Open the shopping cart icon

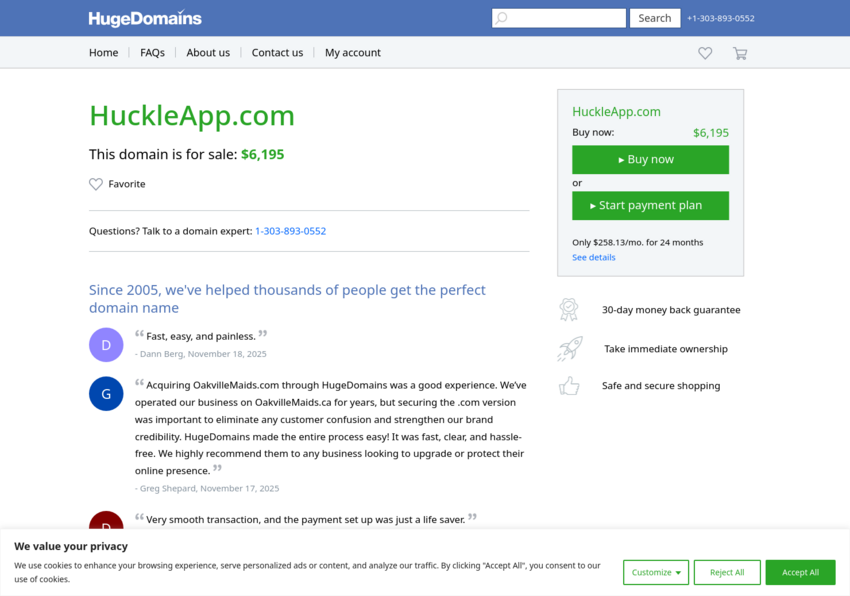coord(740,53)
